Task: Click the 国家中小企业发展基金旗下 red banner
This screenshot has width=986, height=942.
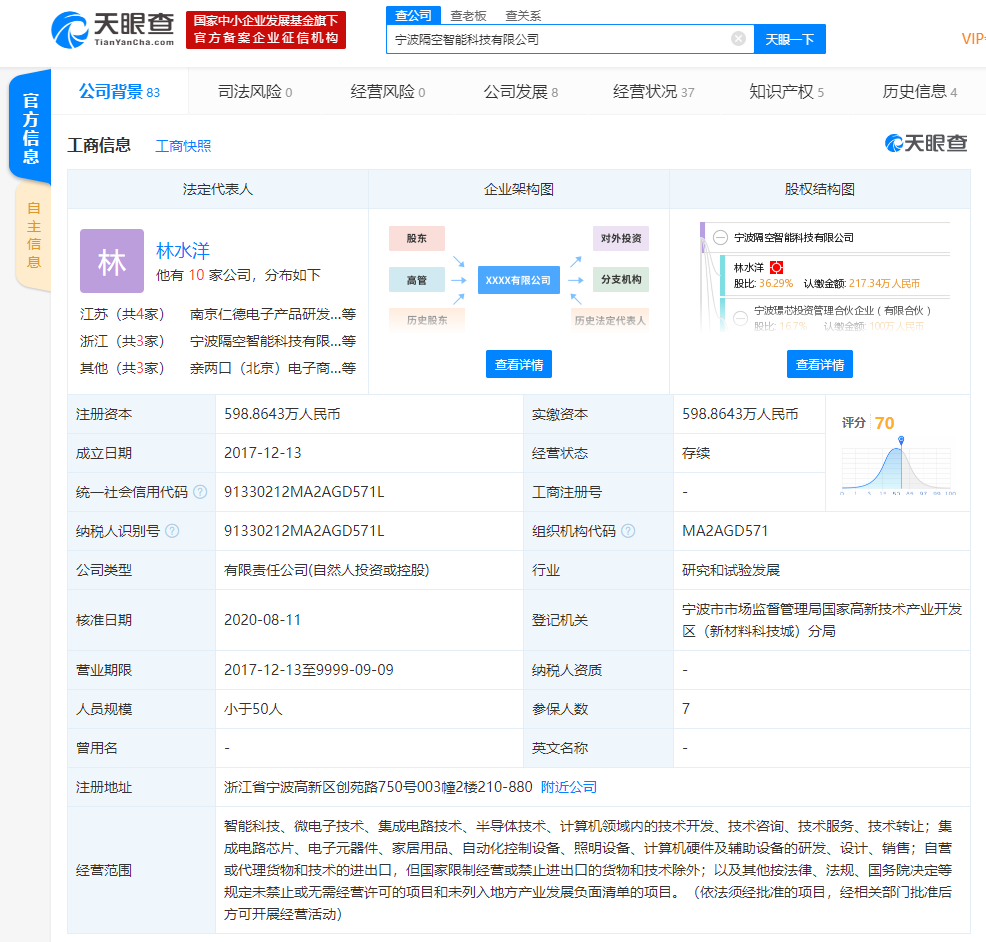Action: pos(266,30)
